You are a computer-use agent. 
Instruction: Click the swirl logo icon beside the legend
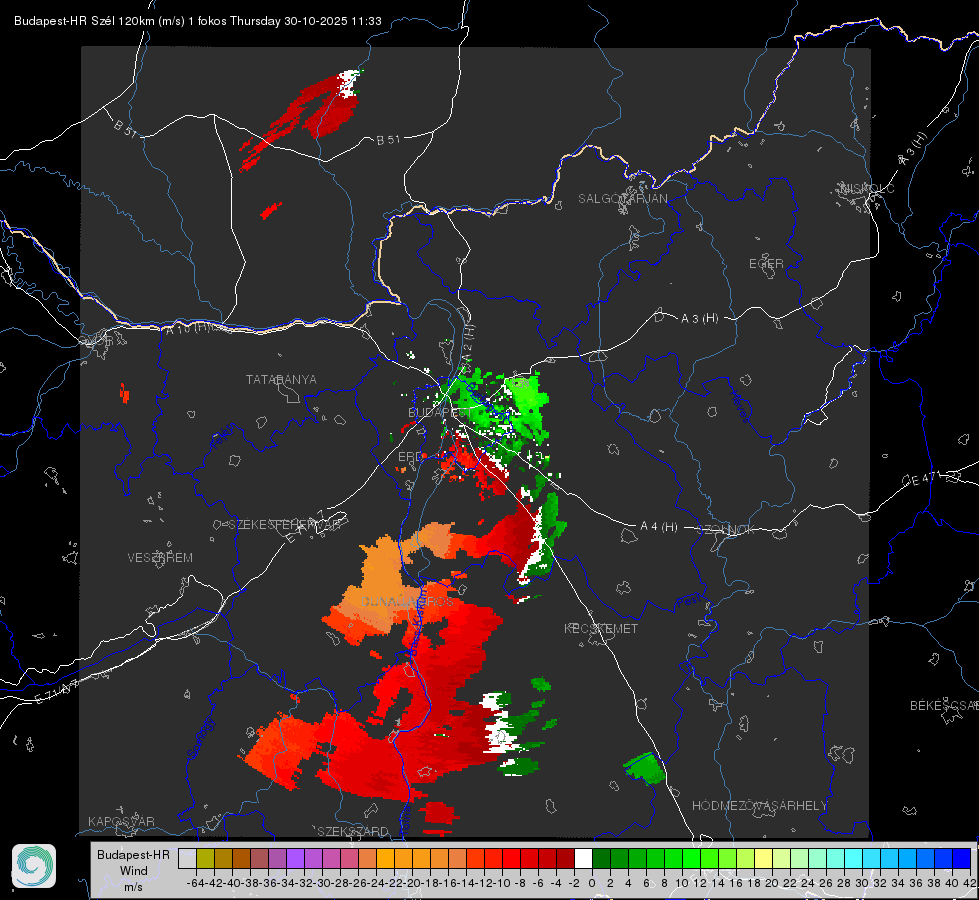[34, 866]
